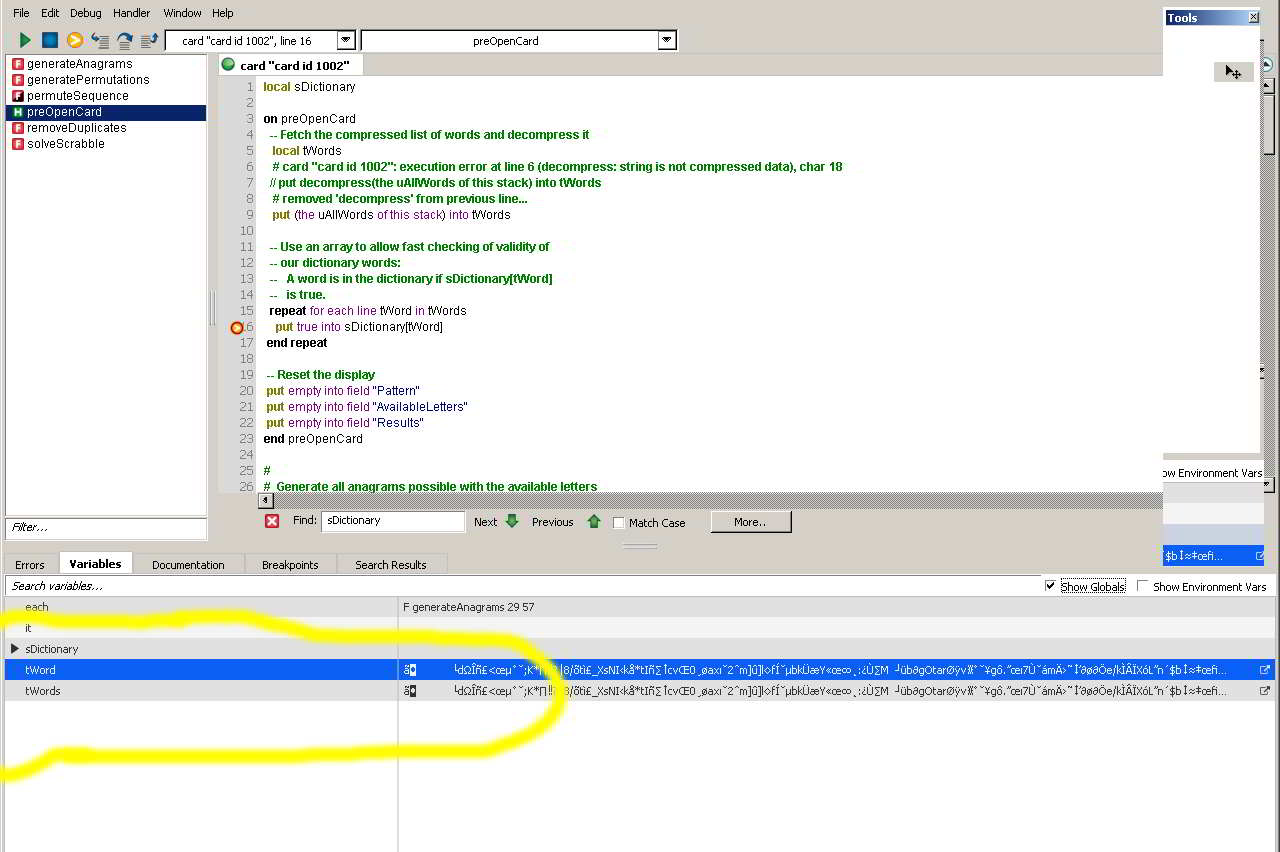Click the green Run (continue) debug icon
This screenshot has height=852, width=1280.
[25, 41]
